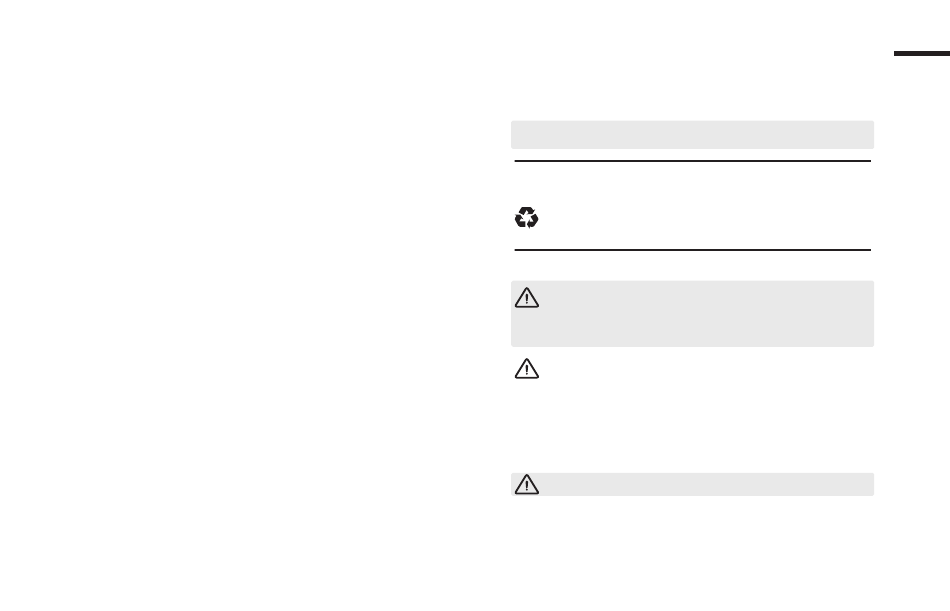This screenshot has width=950, height=611.
Task: Click the recycling symbol icon
Action: 527,217
